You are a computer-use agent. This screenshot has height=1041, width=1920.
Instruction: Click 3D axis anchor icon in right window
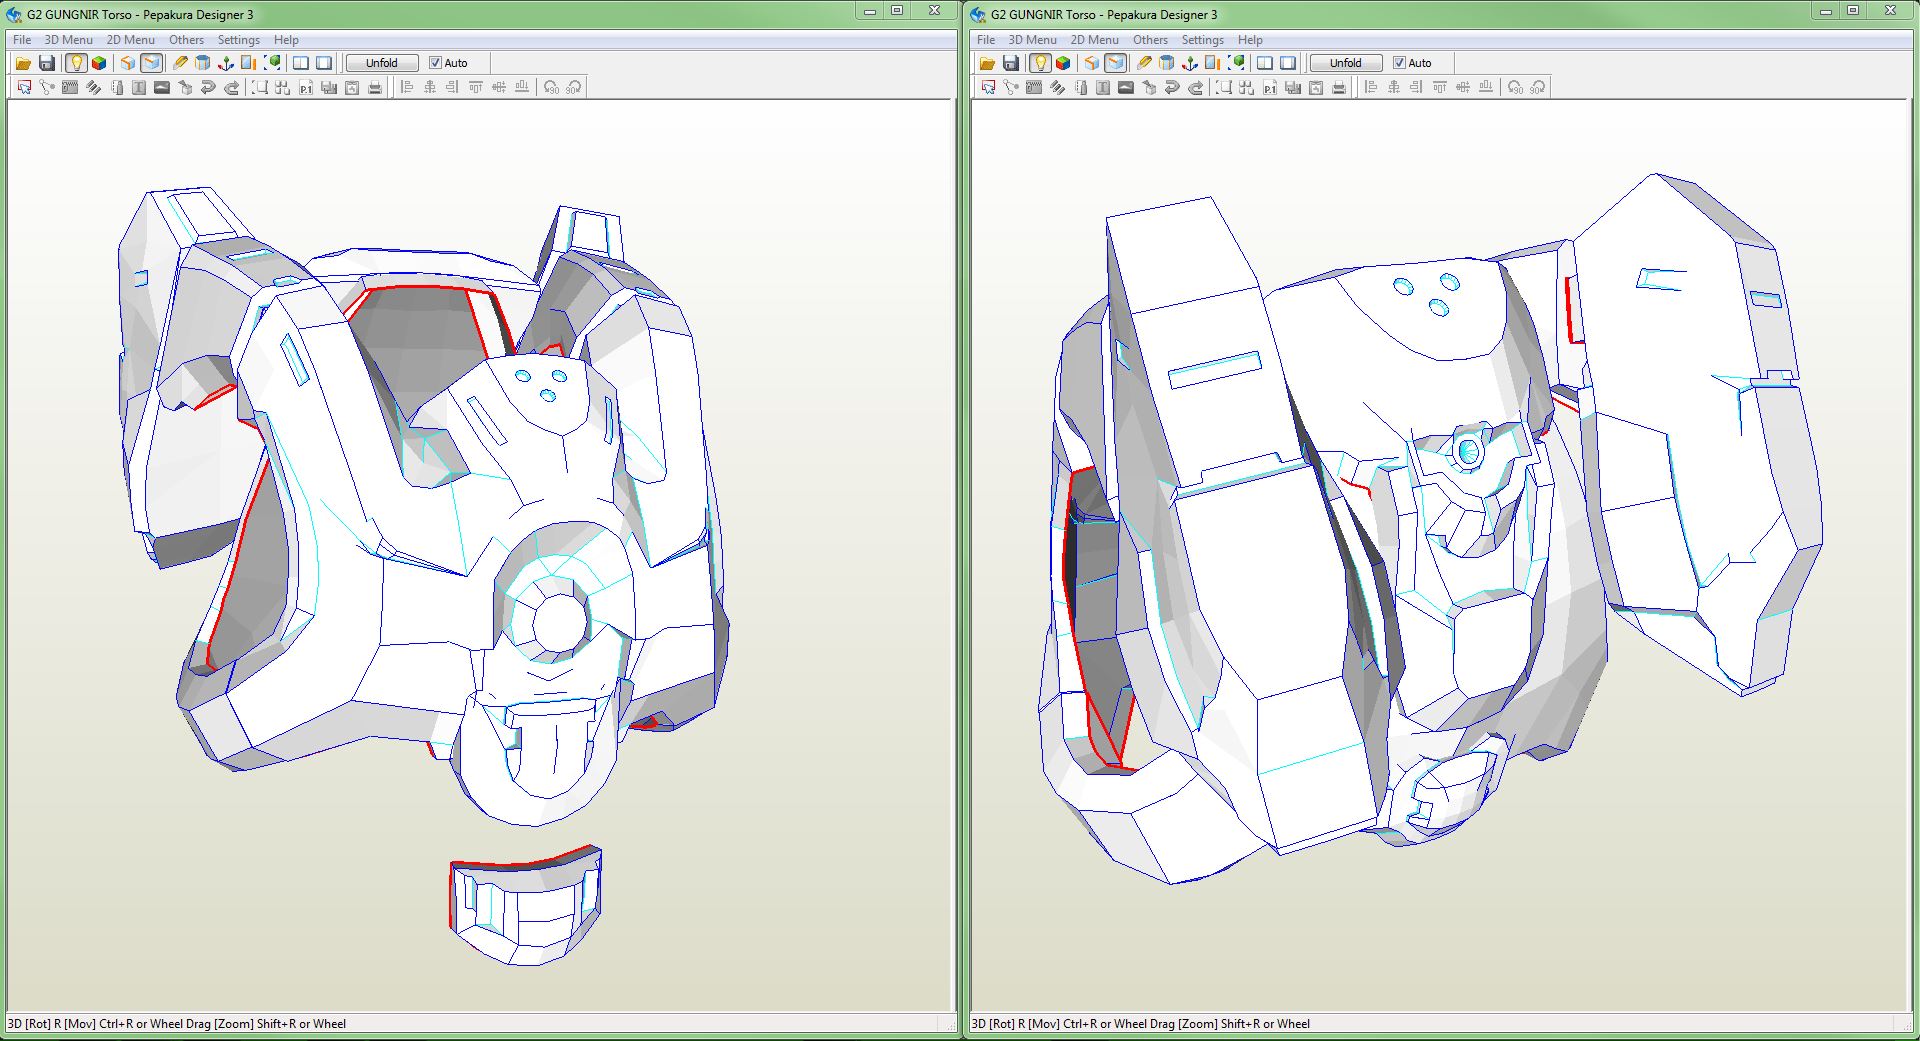point(1189,63)
